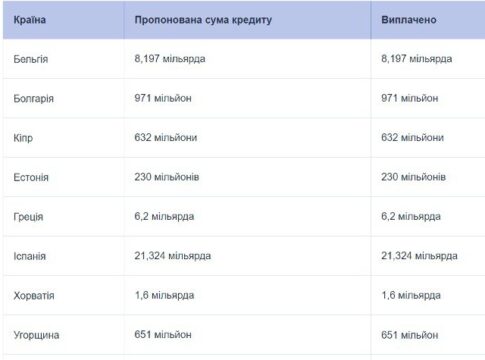
Task: Select the Греція country cell
Action: (28, 217)
